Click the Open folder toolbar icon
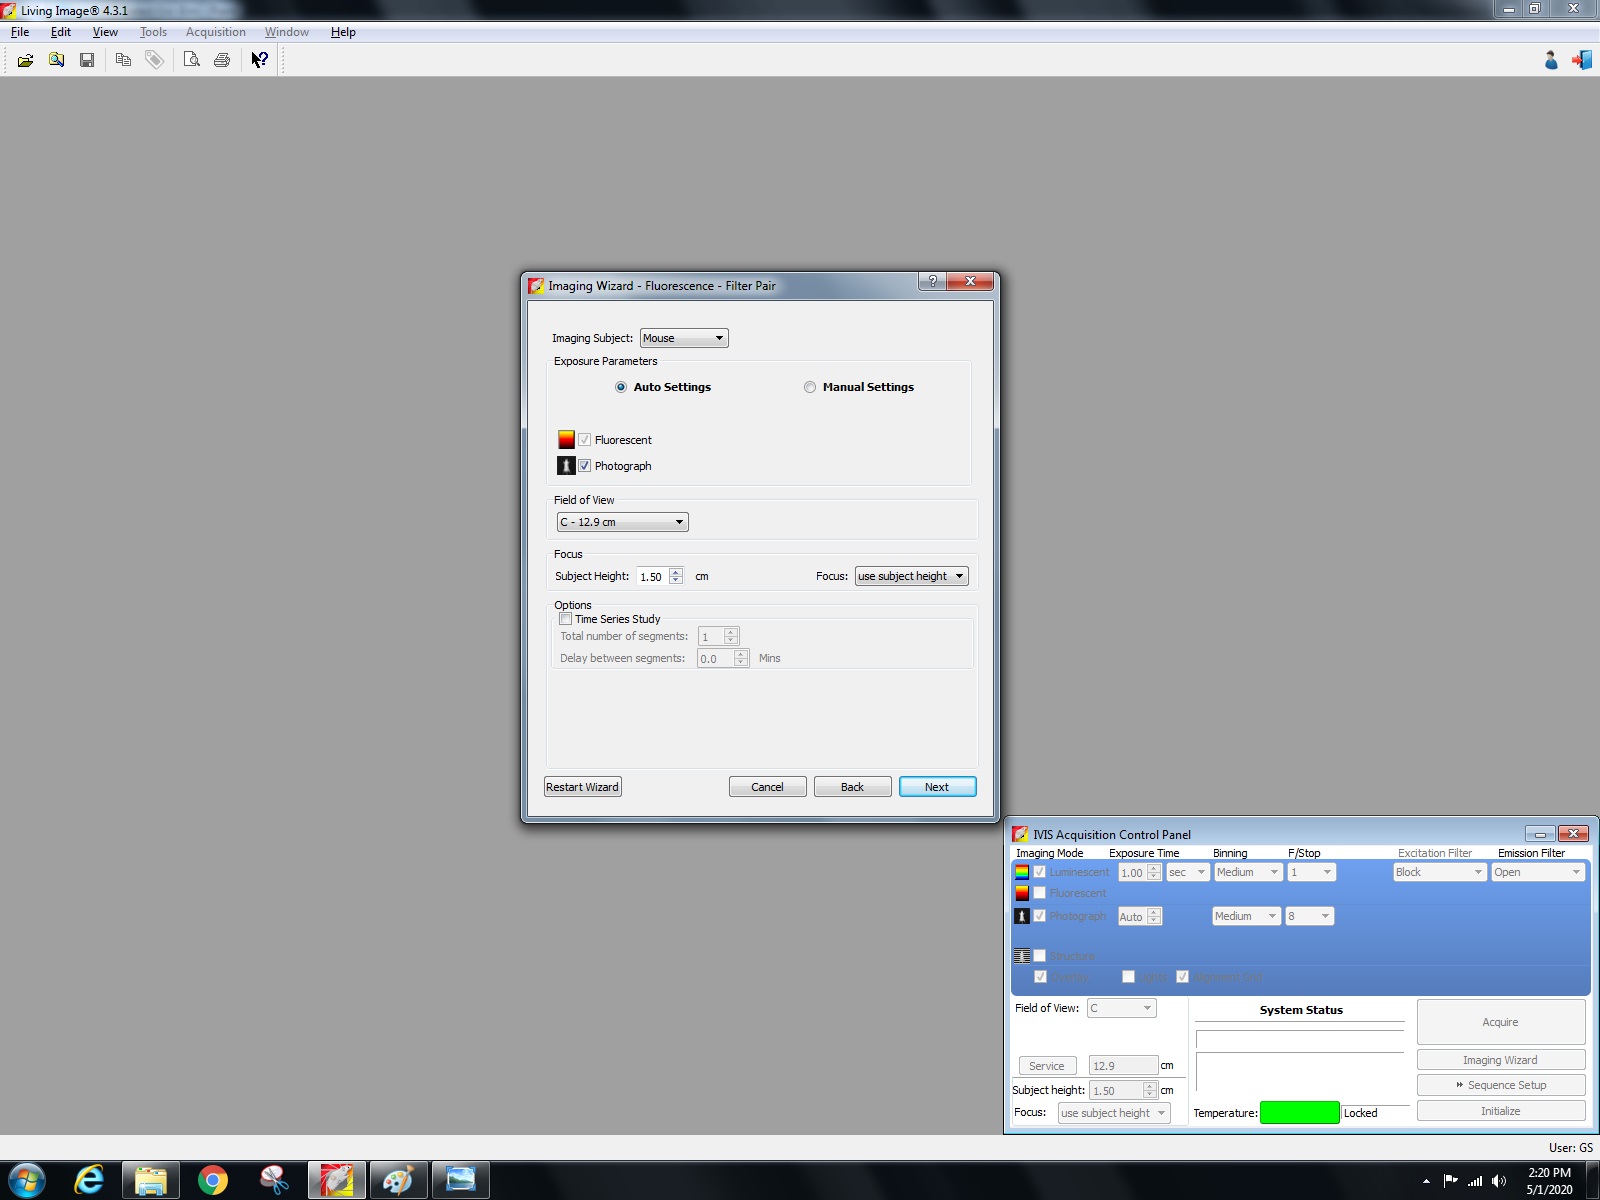 (25, 60)
